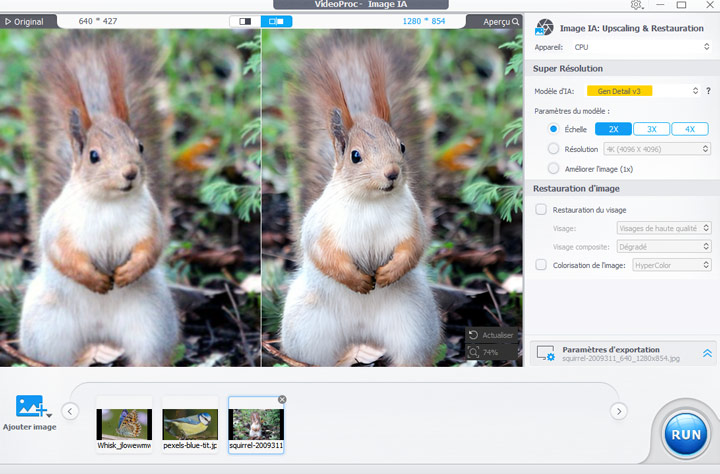Open the 4K (4096 X 4096) resolution dropdown
This screenshot has width=720, height=474.
[657, 149]
